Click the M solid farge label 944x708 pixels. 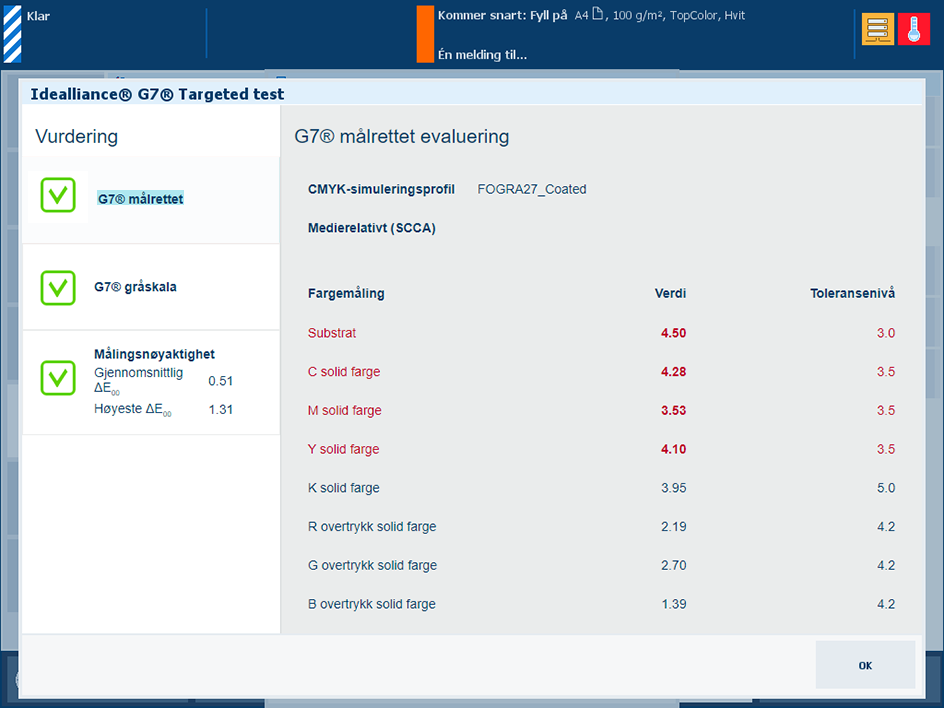[345, 411]
